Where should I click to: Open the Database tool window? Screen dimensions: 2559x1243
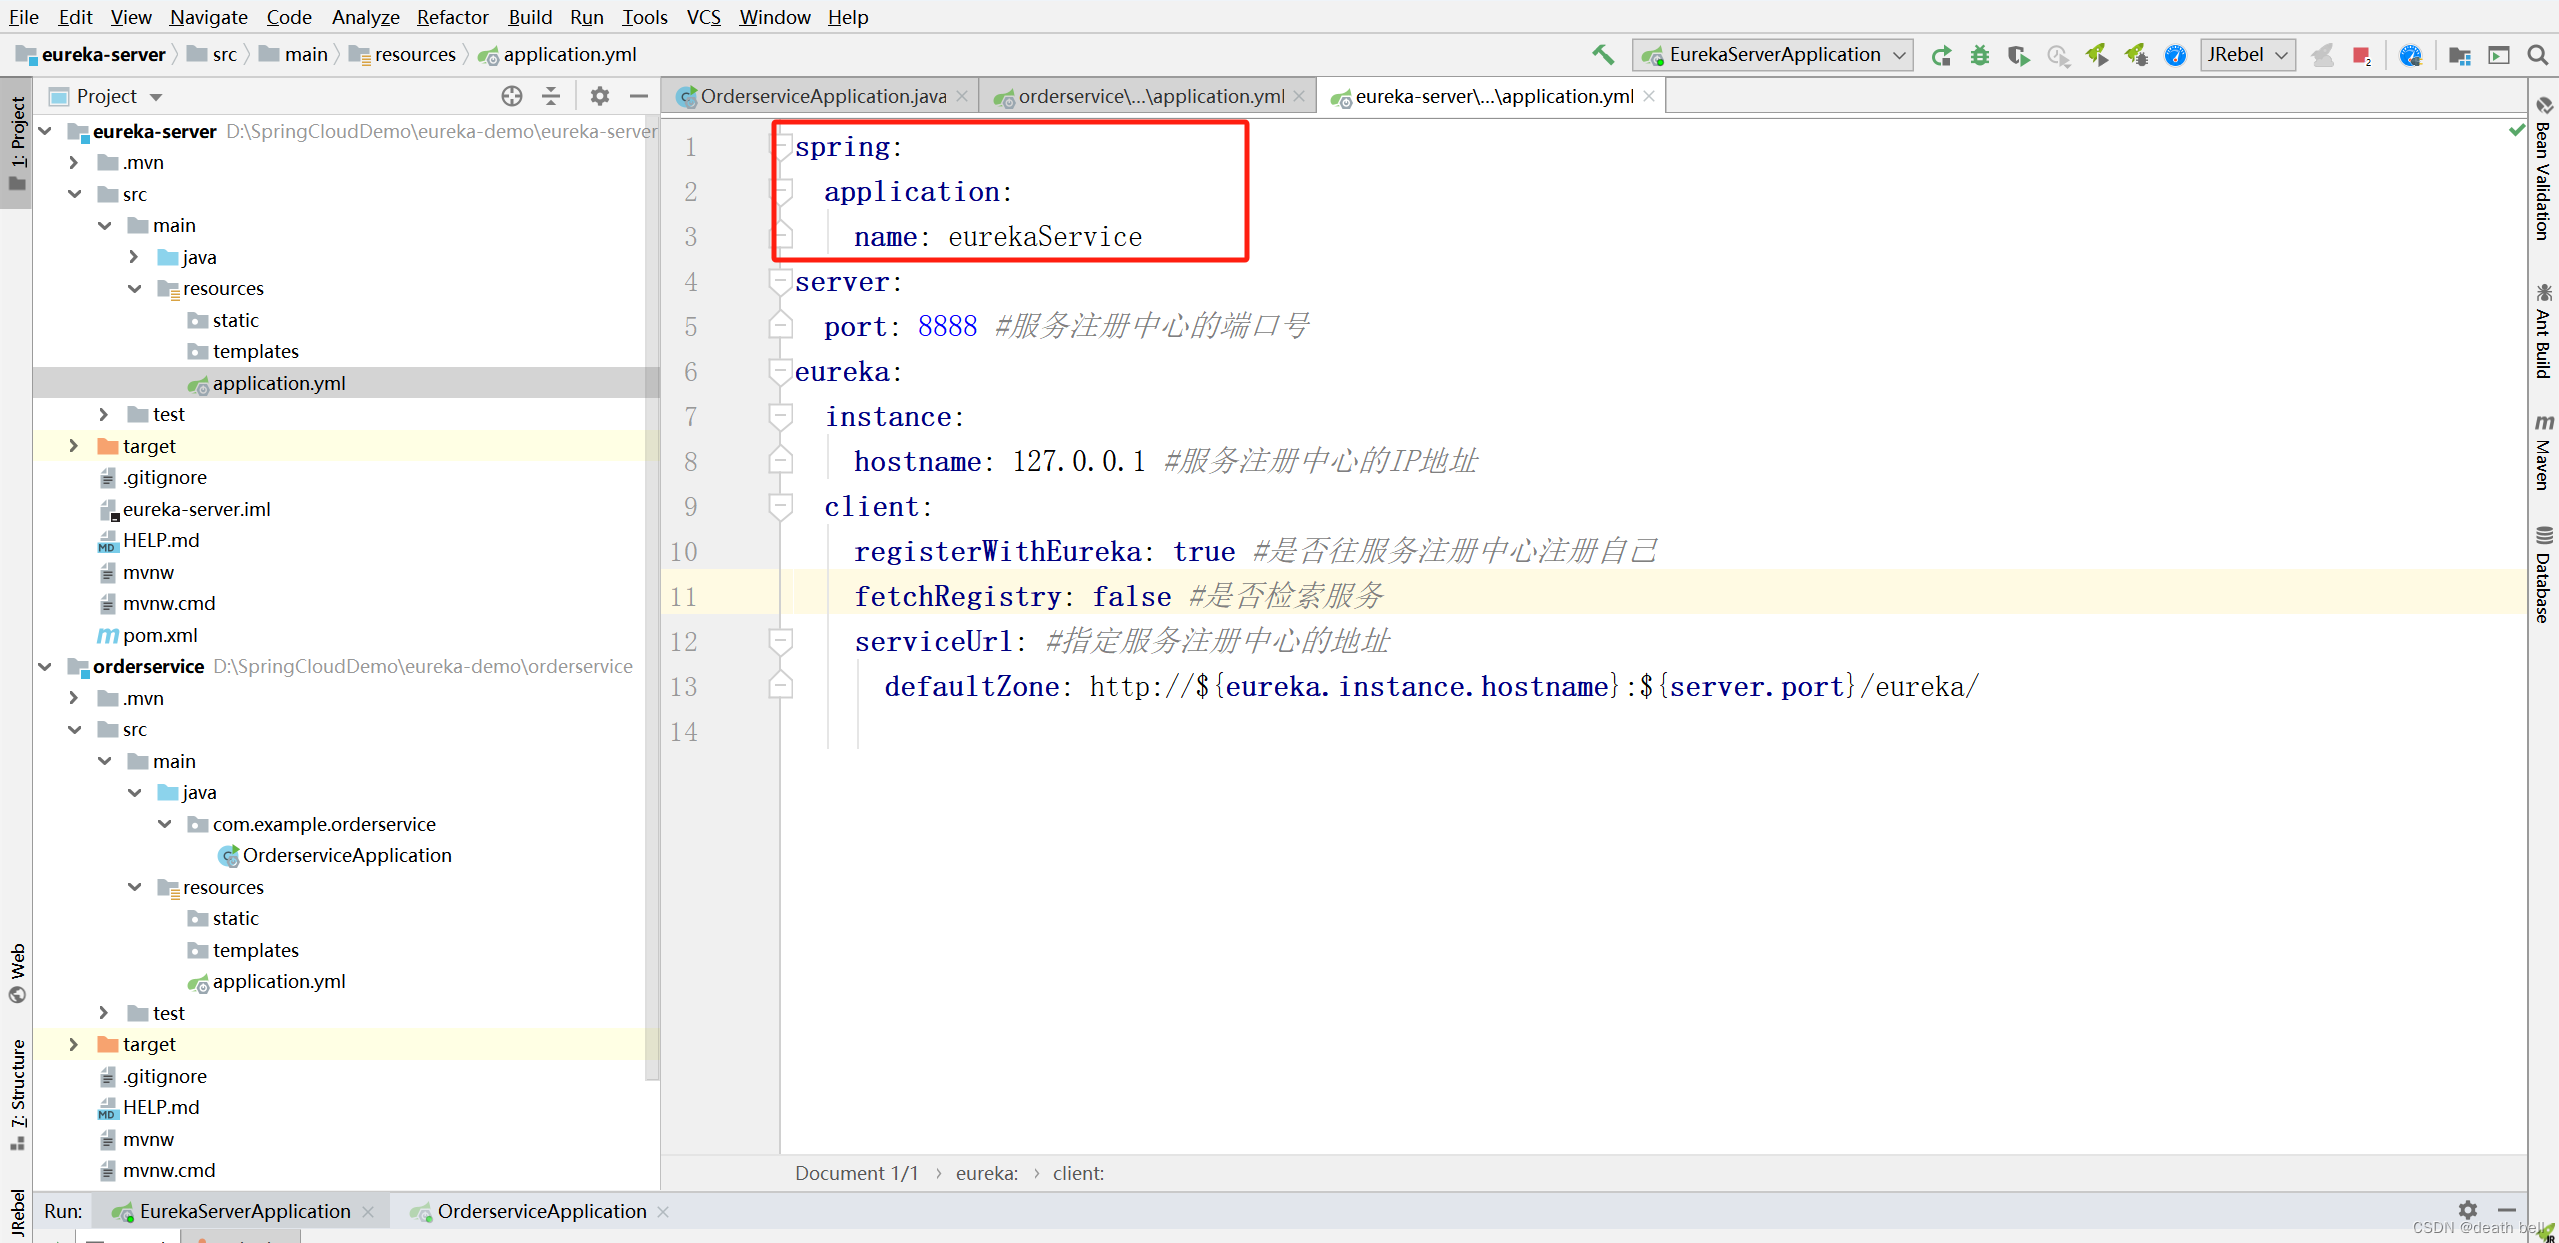point(2544,580)
